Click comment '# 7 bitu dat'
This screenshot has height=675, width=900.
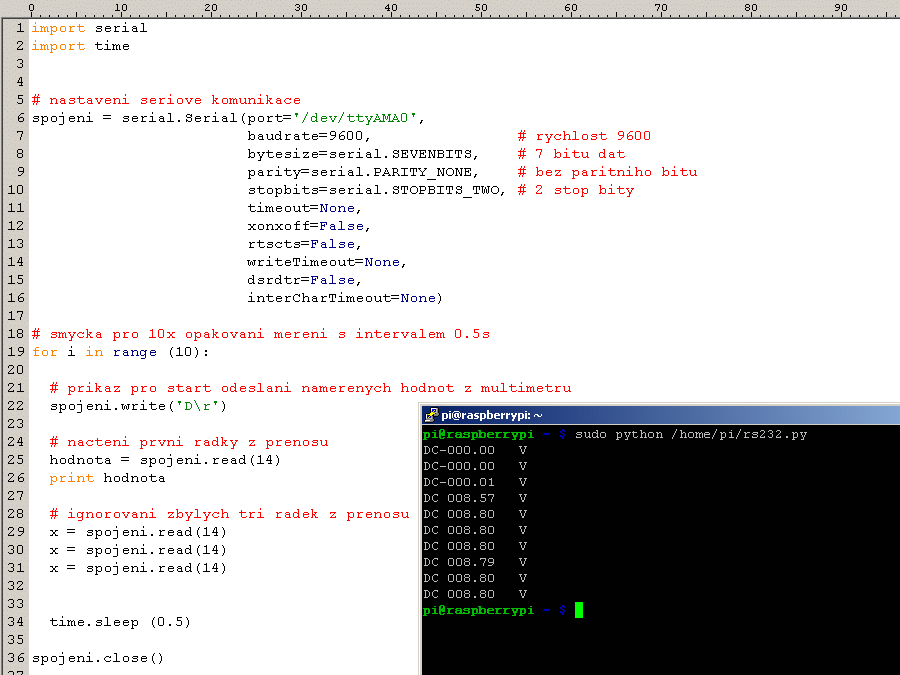[x=571, y=154]
